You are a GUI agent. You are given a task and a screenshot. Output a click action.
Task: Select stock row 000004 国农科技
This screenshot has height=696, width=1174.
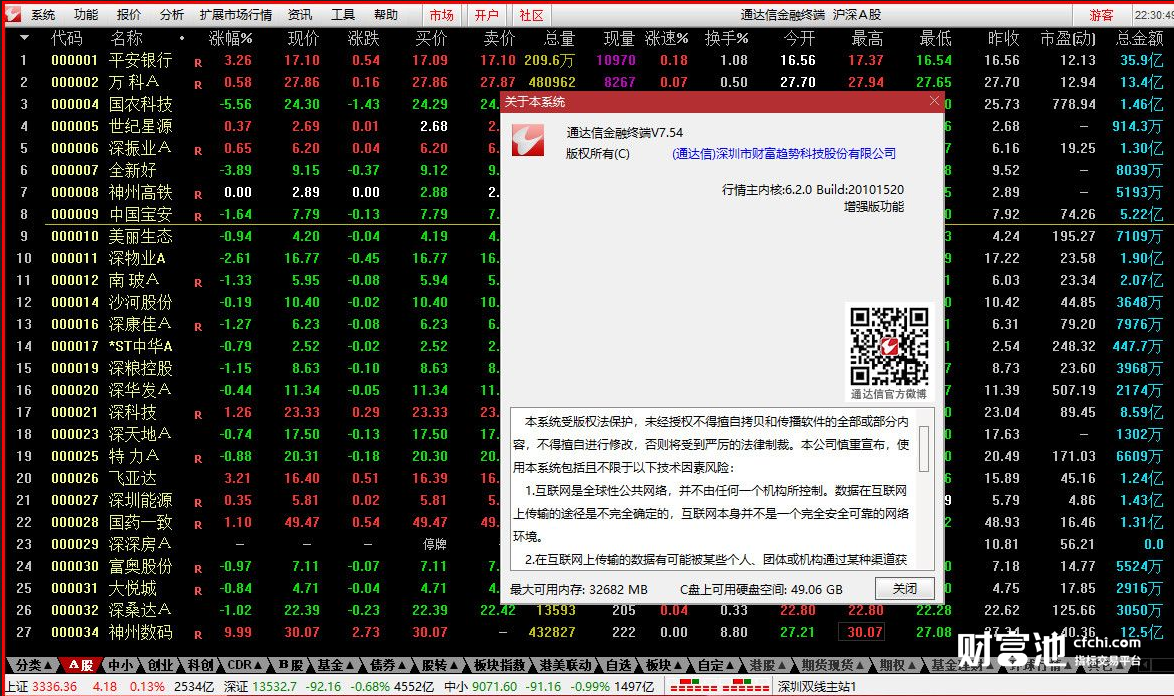588,104
